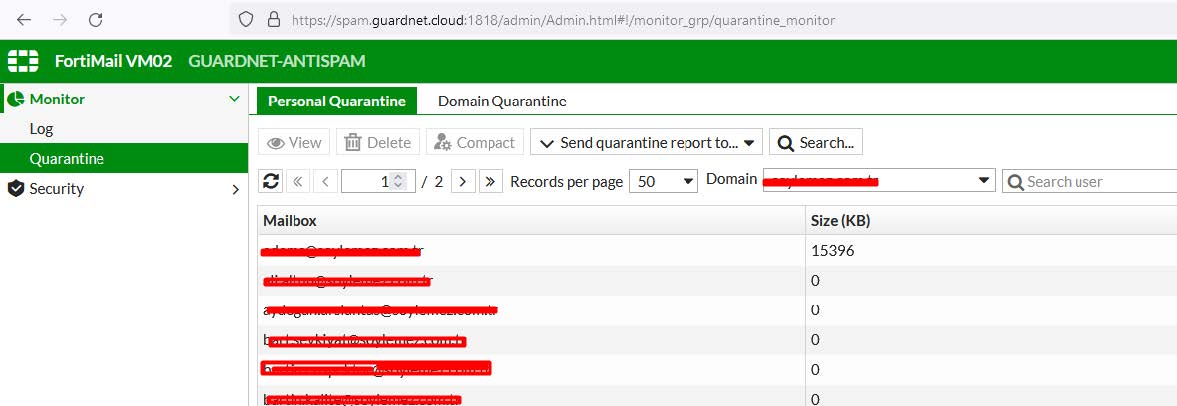
Task: Click the Fortinet logo icon
Action: [x=23, y=61]
